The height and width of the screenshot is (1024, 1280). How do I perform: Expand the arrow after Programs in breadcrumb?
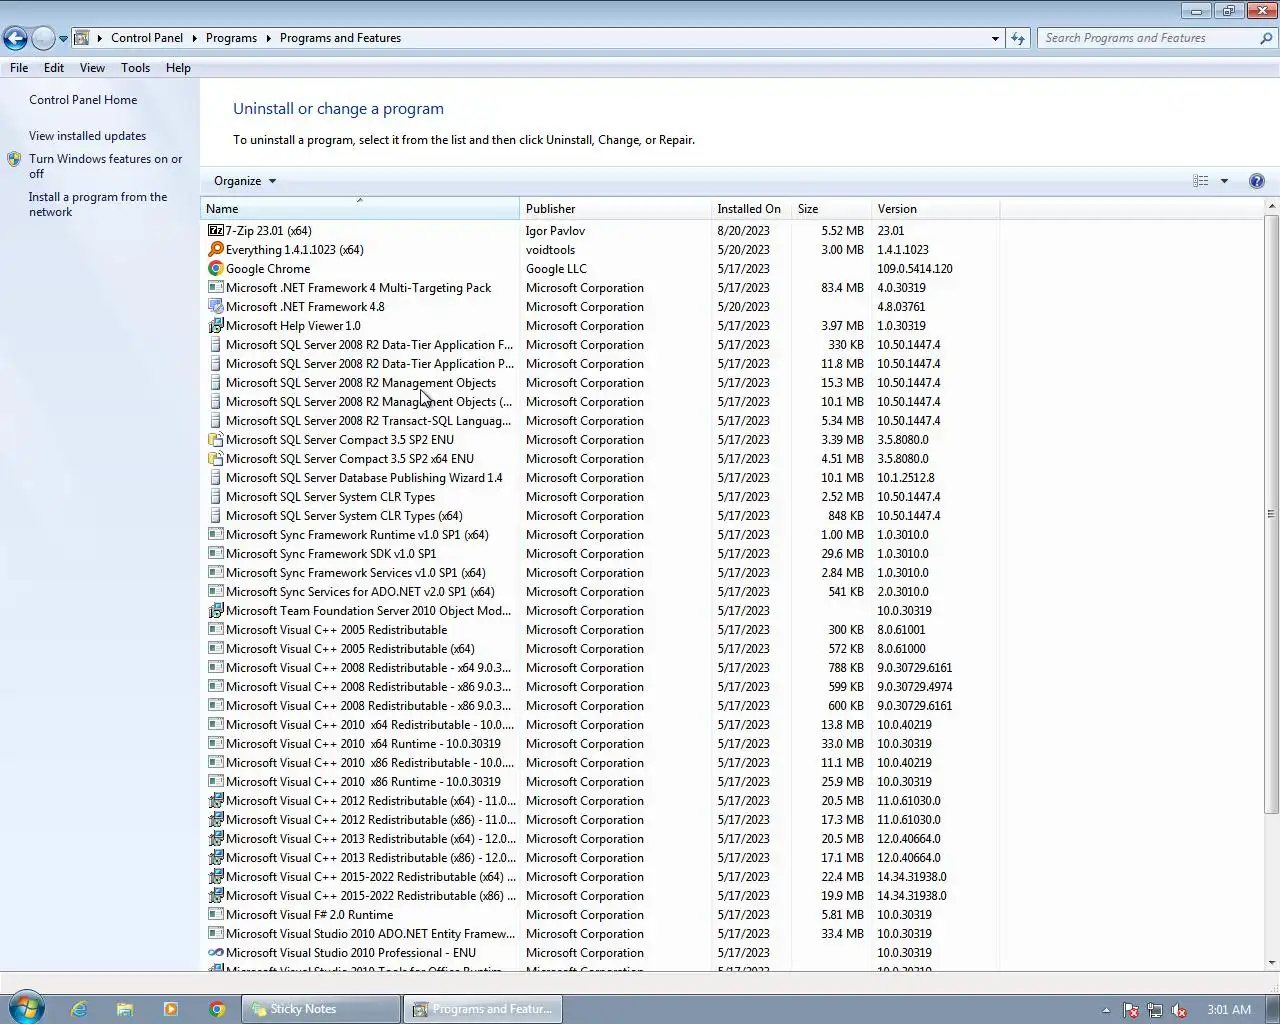click(x=268, y=38)
